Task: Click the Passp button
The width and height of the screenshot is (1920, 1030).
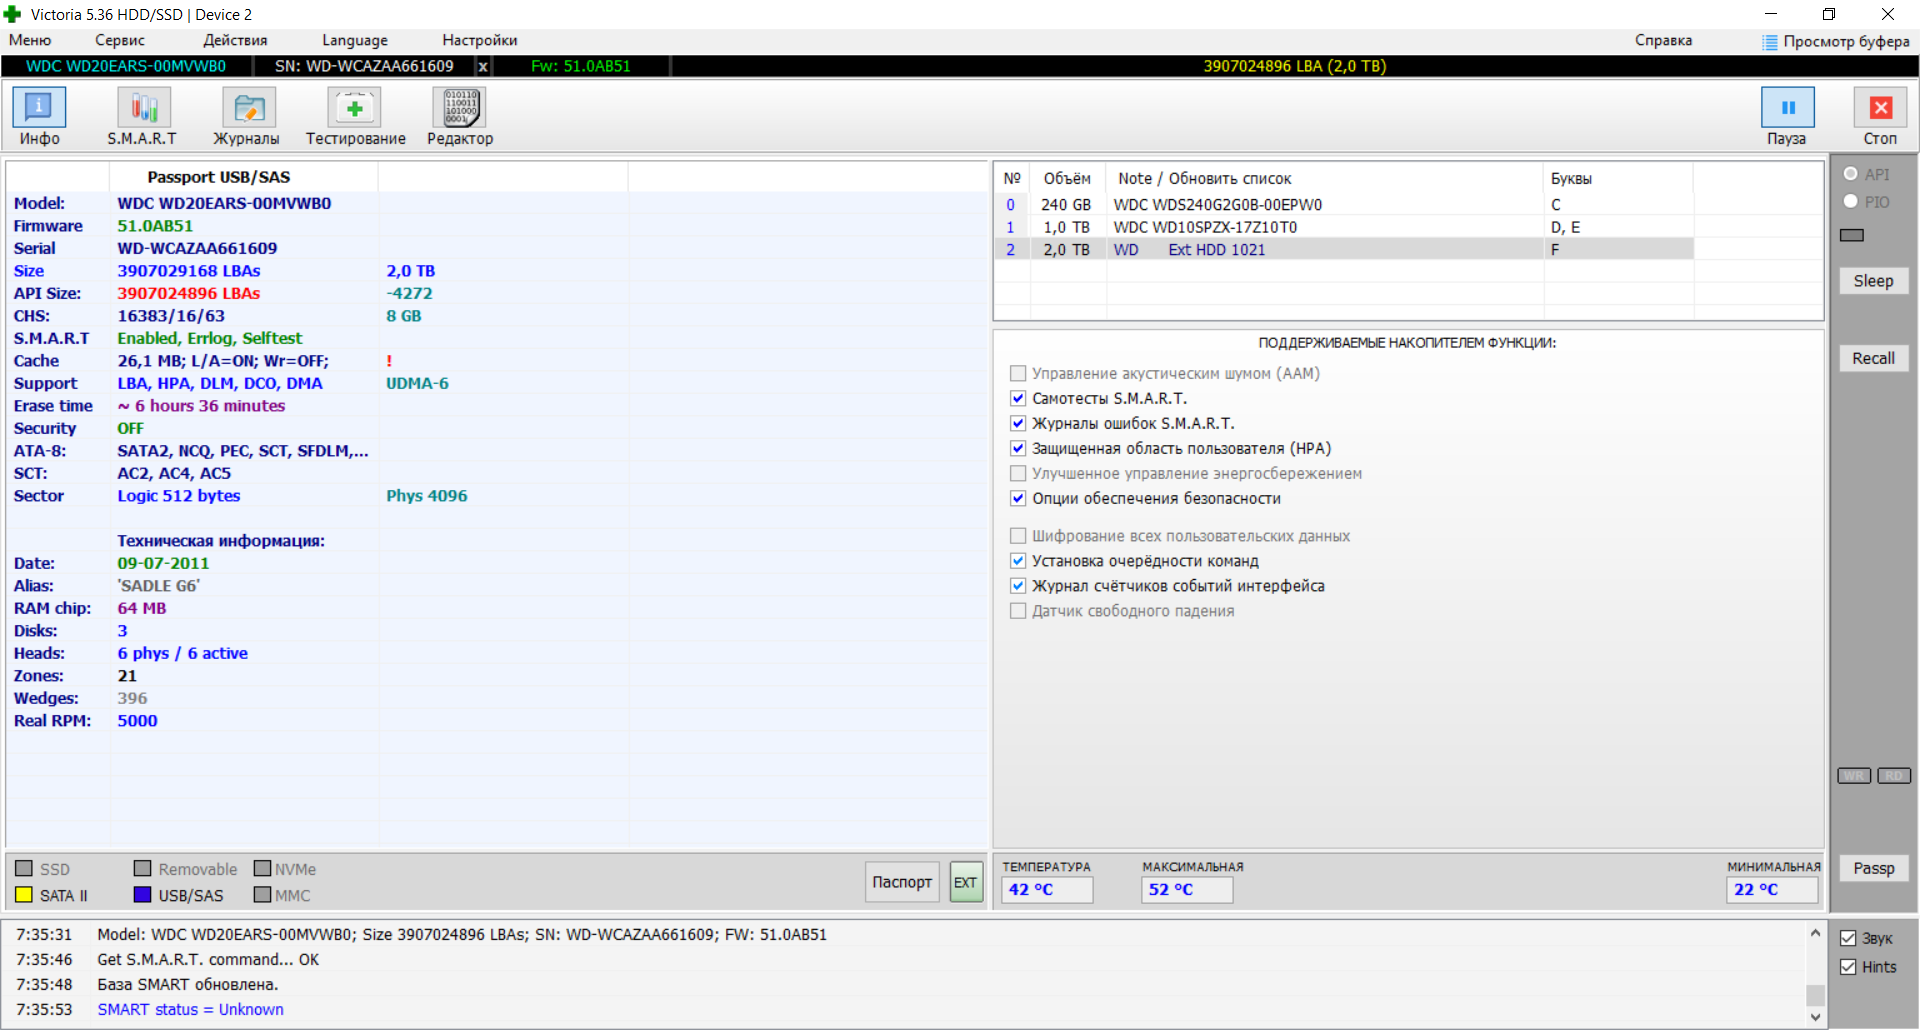Action: pyautogui.click(x=1874, y=868)
